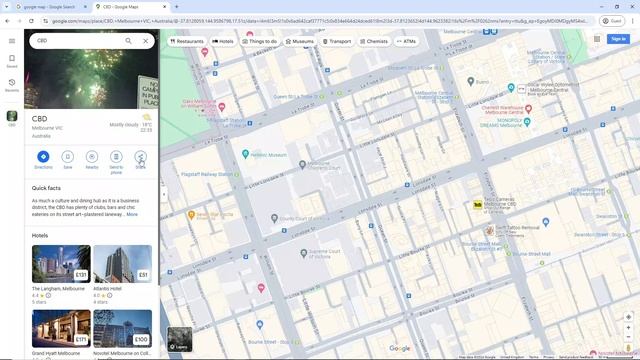Click Flagstaff Railway Station label

coord(207,174)
